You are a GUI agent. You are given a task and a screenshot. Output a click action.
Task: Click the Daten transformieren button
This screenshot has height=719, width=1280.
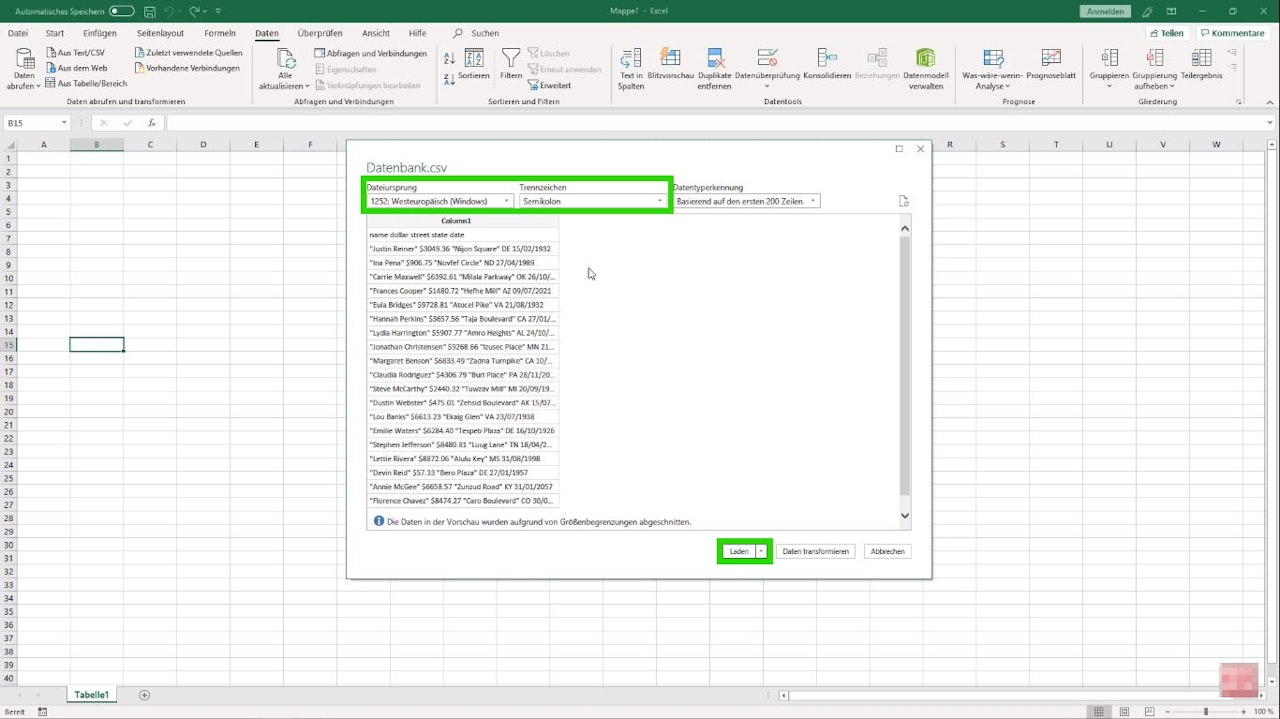pos(815,551)
